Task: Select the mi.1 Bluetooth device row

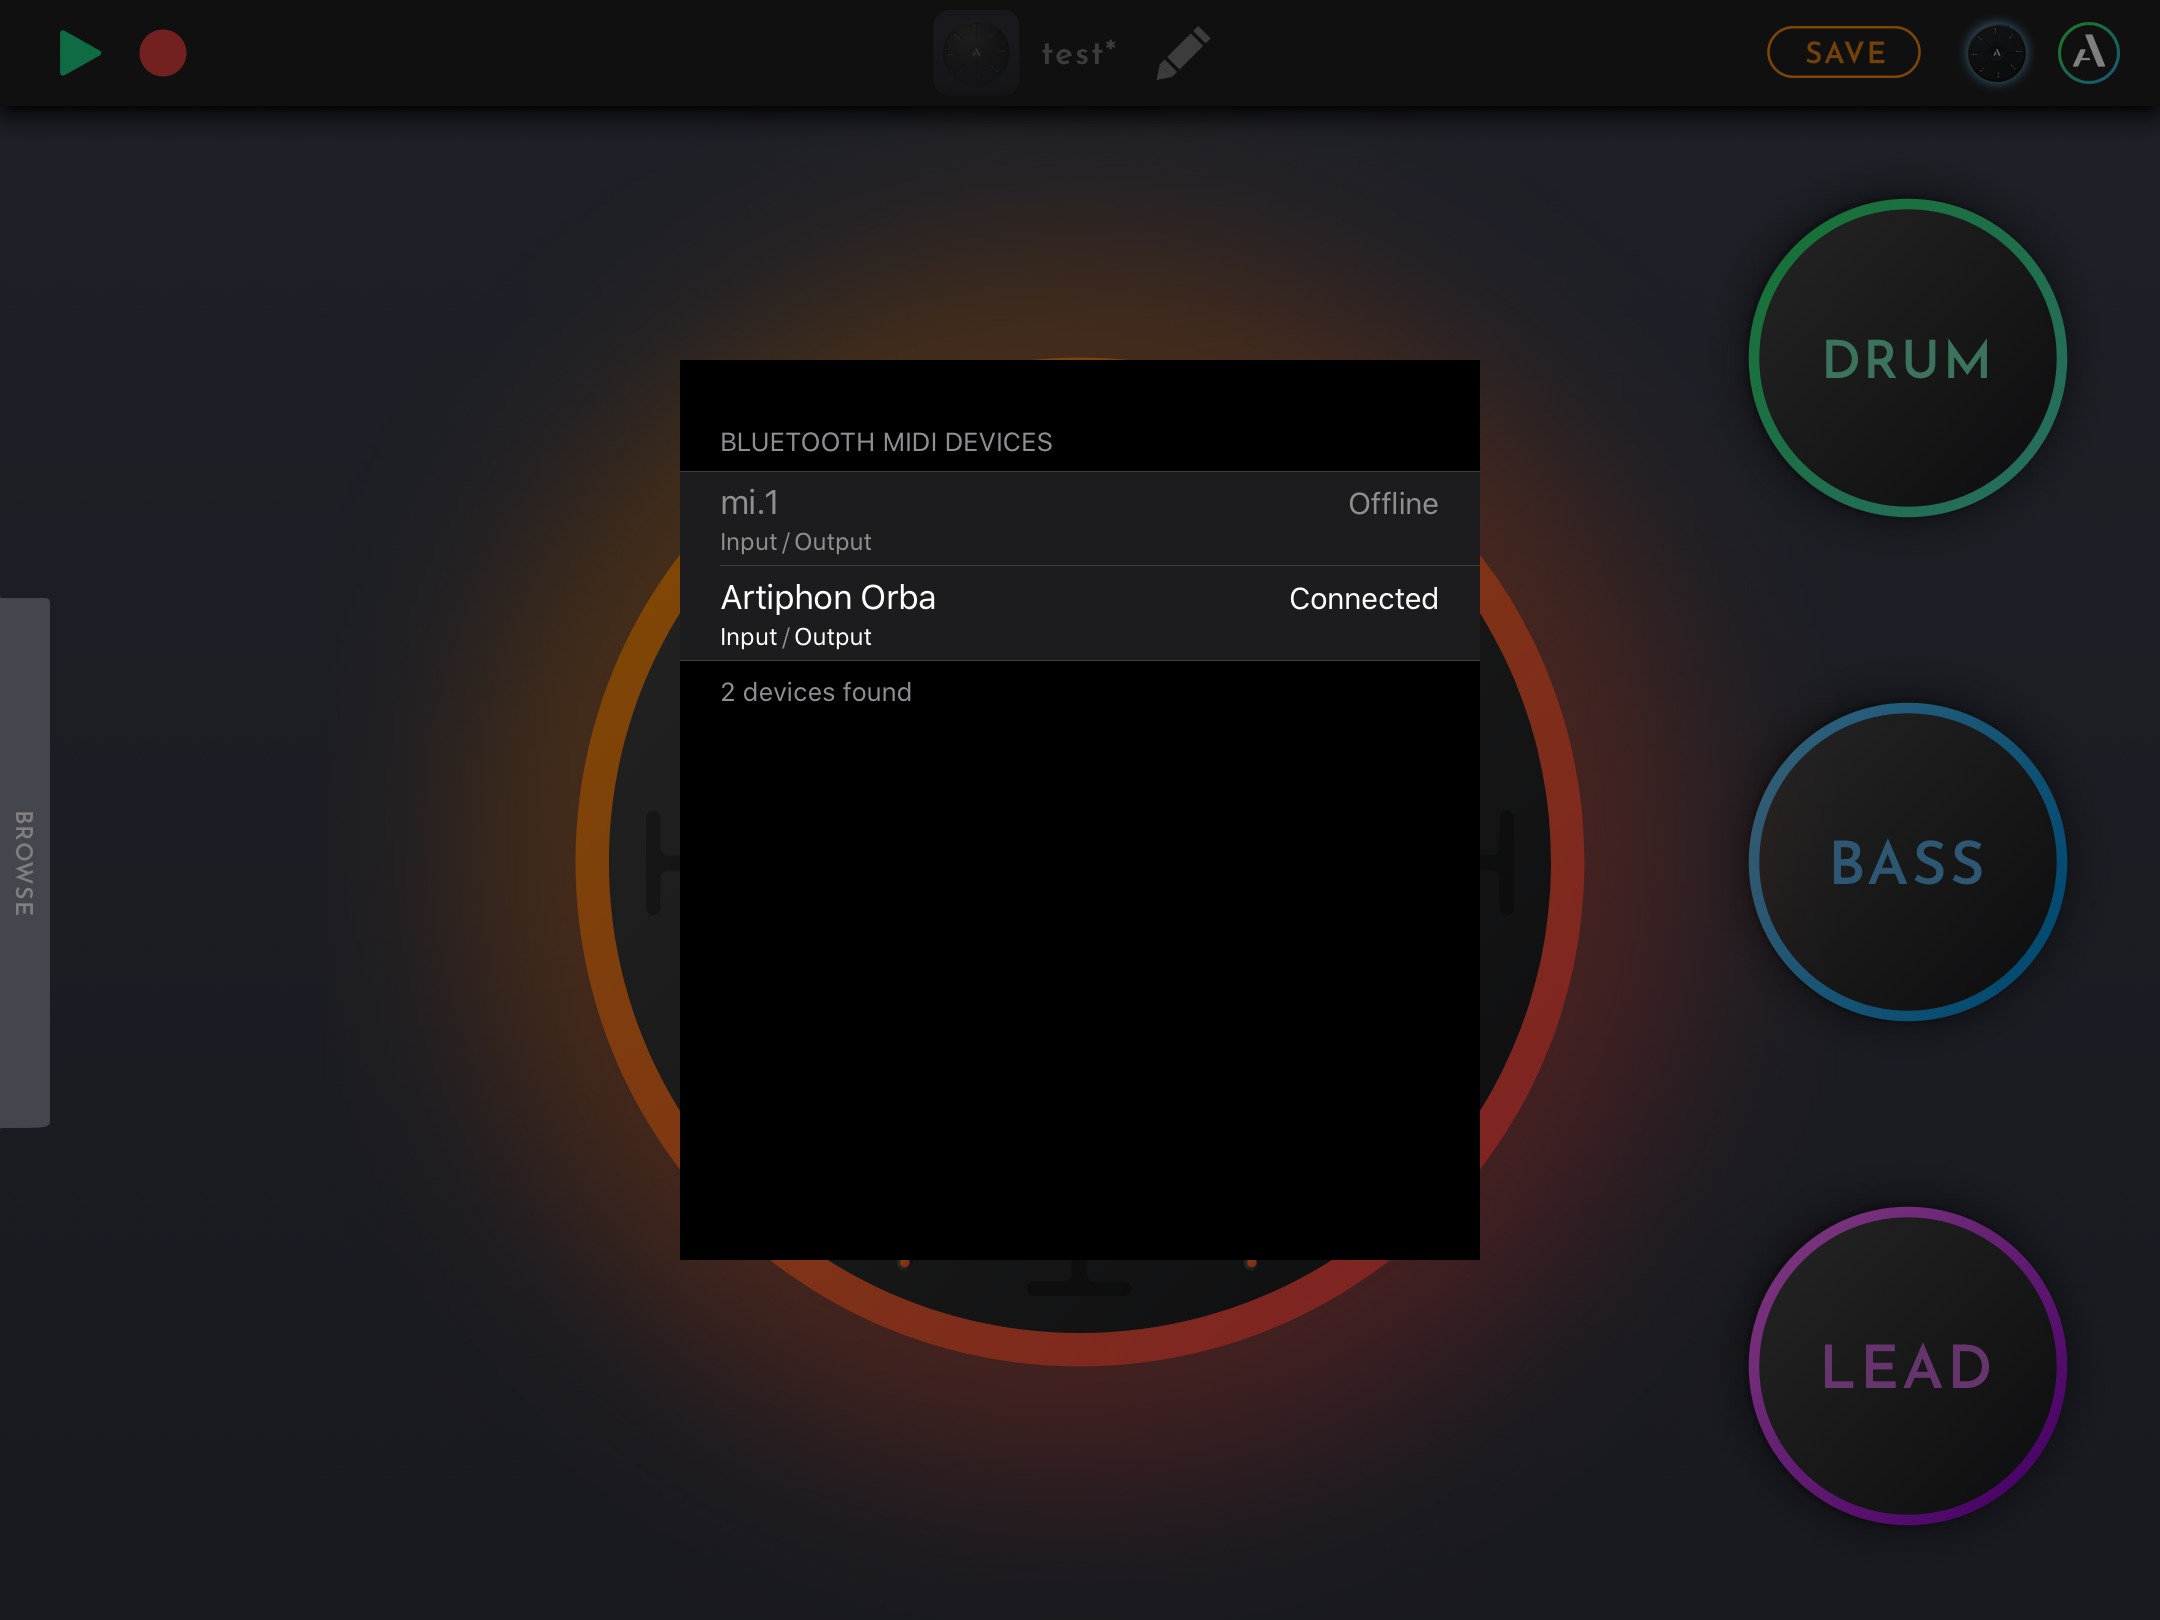Action: [1080, 519]
